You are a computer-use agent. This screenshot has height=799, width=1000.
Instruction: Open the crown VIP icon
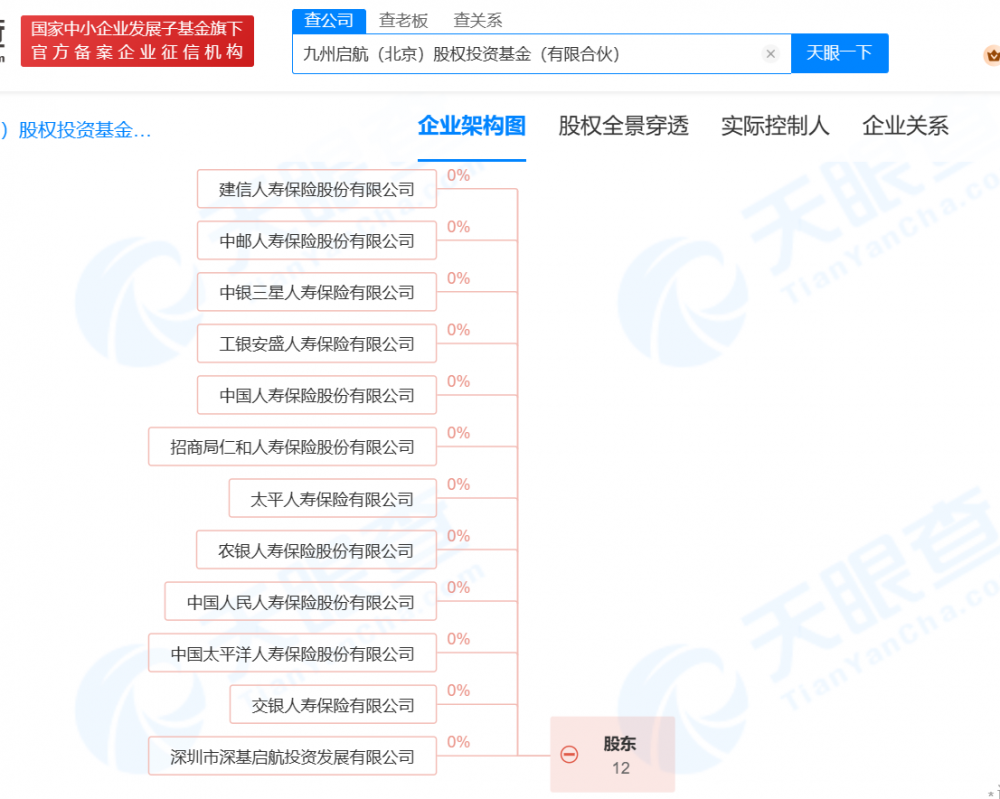pos(992,55)
